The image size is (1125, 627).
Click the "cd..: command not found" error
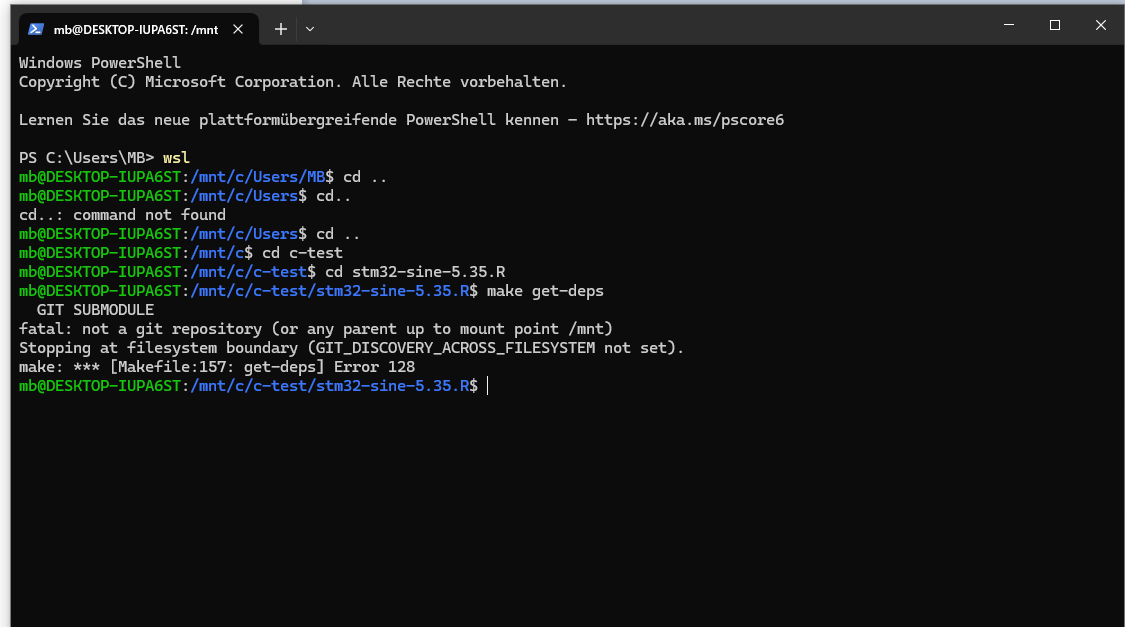pyautogui.click(x=122, y=215)
